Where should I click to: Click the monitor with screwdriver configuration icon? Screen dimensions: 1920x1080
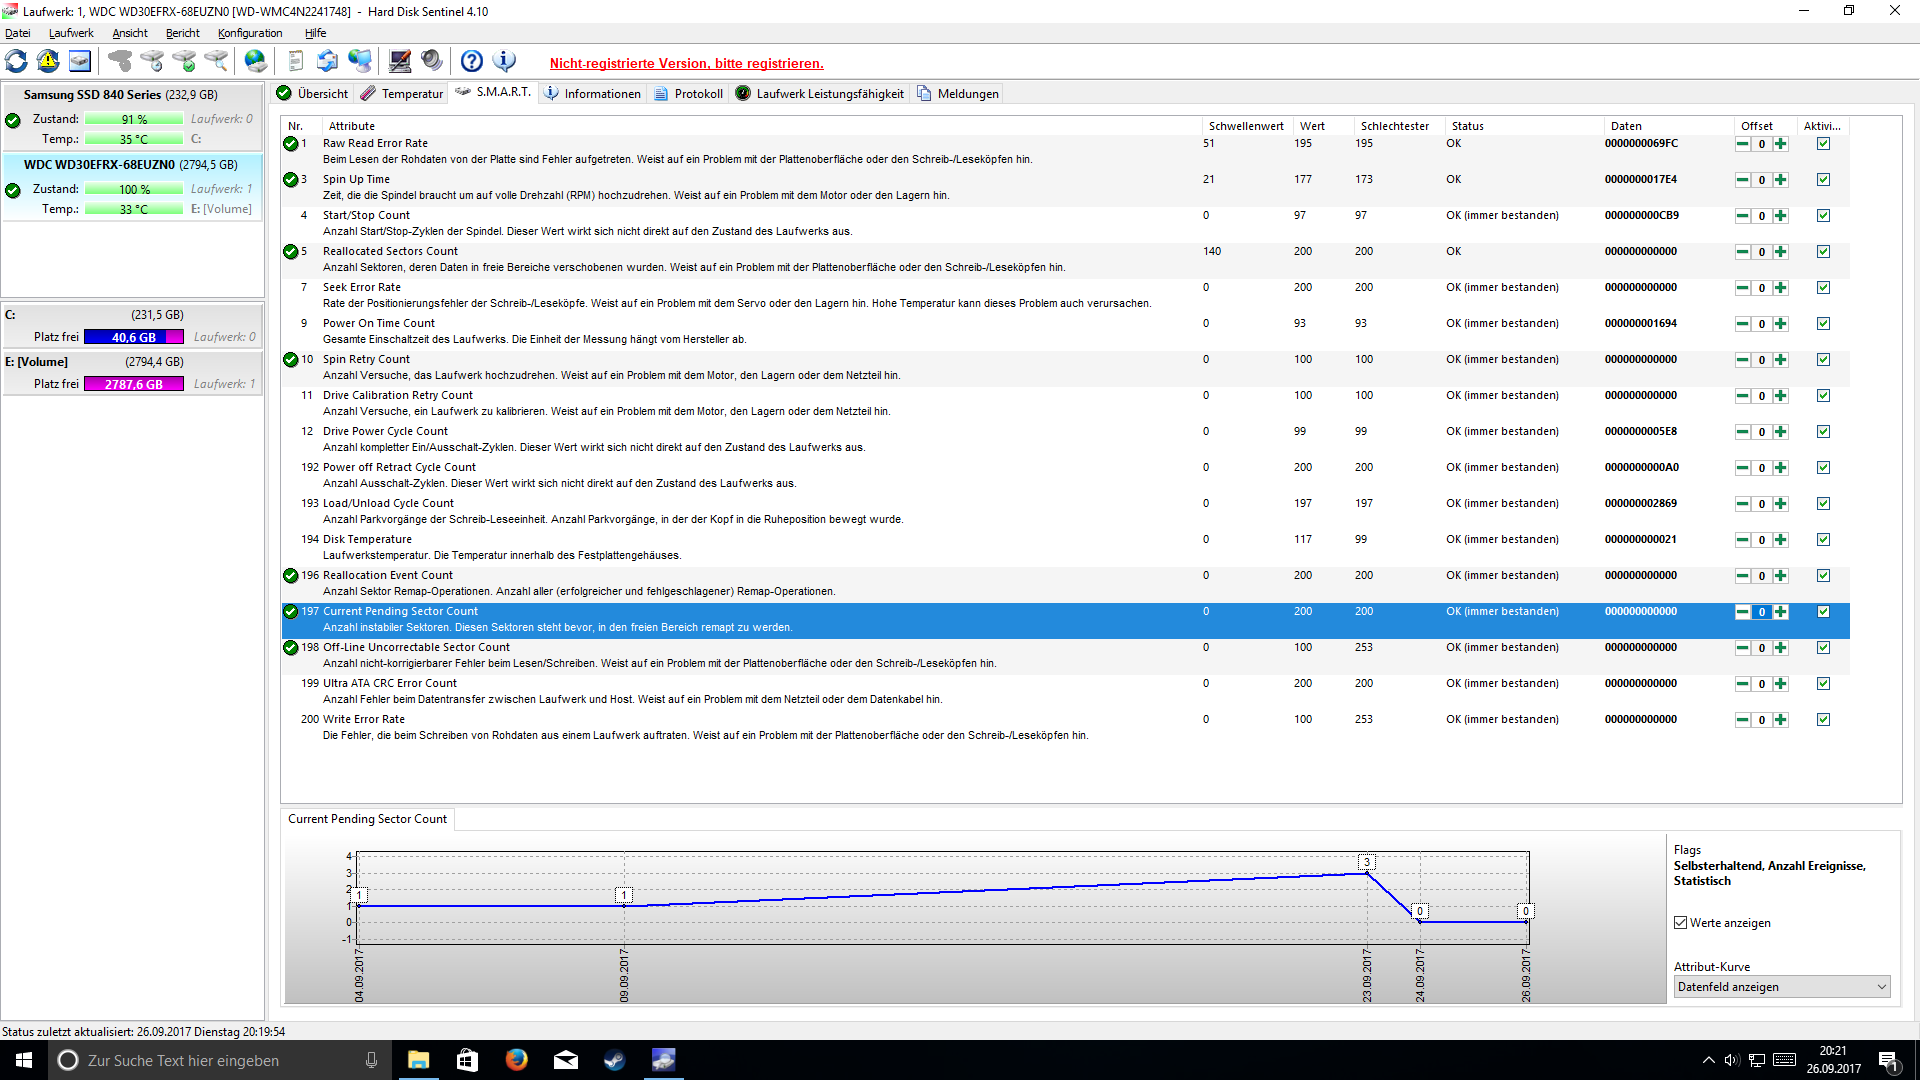click(x=400, y=62)
